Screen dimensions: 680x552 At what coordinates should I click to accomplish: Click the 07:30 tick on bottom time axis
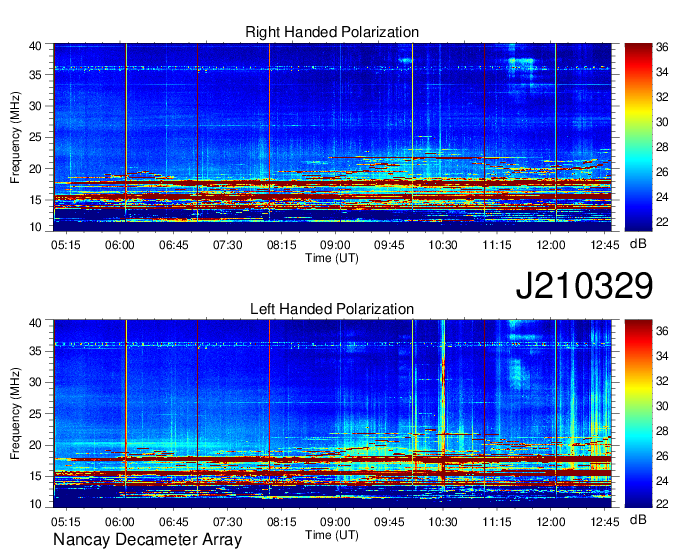point(227,521)
